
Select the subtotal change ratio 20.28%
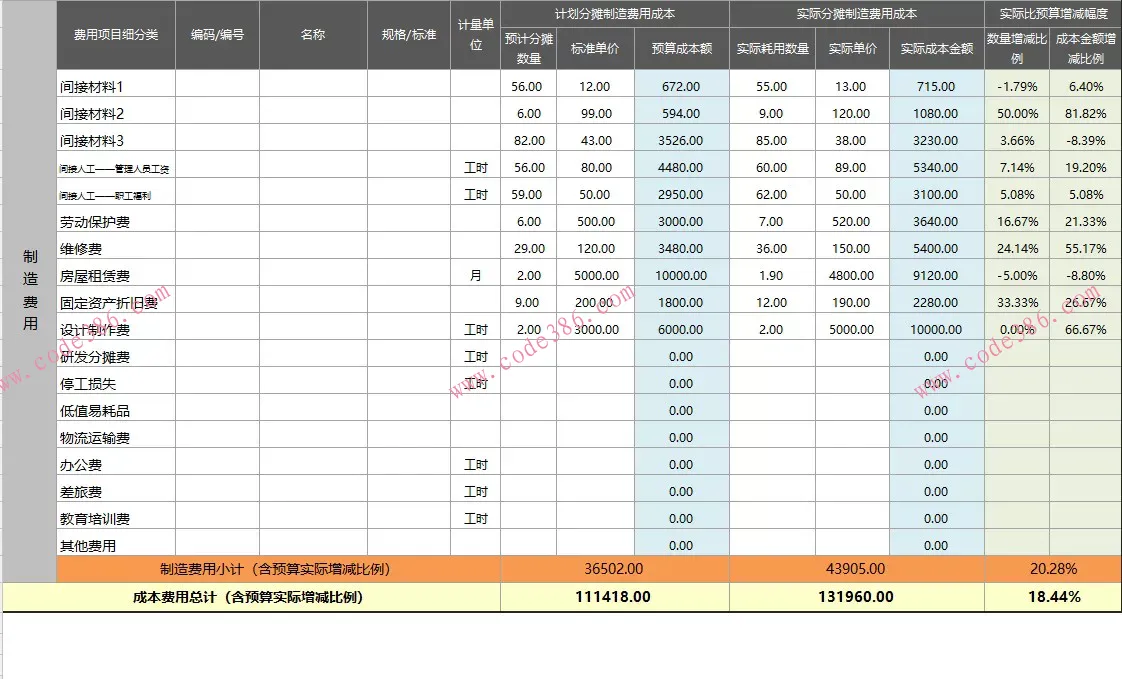tap(1053, 570)
